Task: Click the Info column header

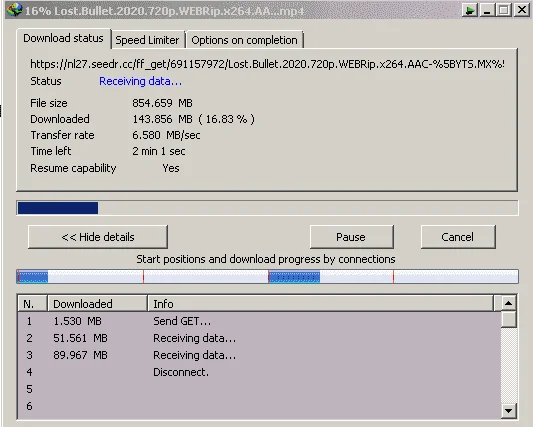Action: click(x=320, y=304)
